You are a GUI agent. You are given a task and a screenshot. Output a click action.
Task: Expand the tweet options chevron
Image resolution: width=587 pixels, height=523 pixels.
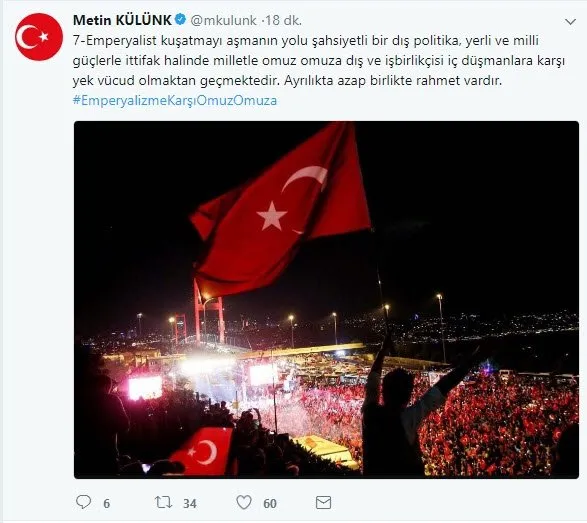570,22
